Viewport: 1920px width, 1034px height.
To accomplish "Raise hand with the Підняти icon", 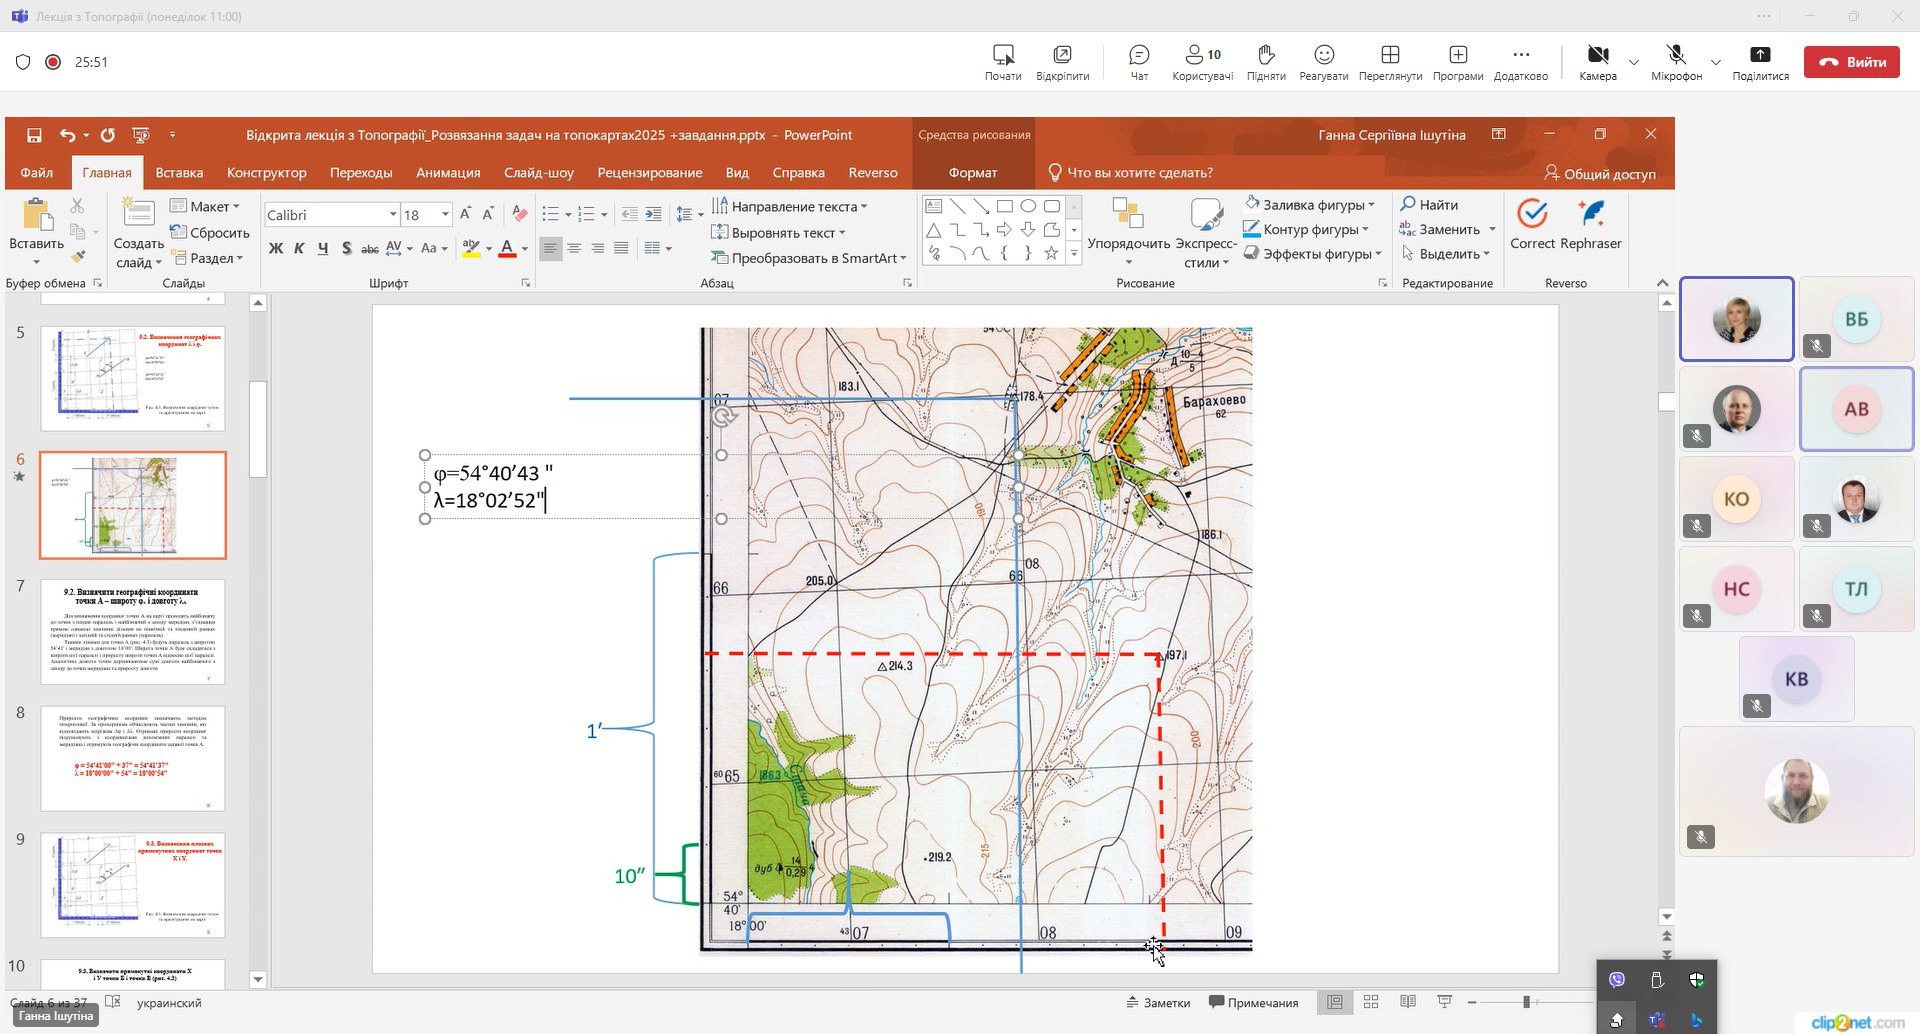I will (1265, 61).
